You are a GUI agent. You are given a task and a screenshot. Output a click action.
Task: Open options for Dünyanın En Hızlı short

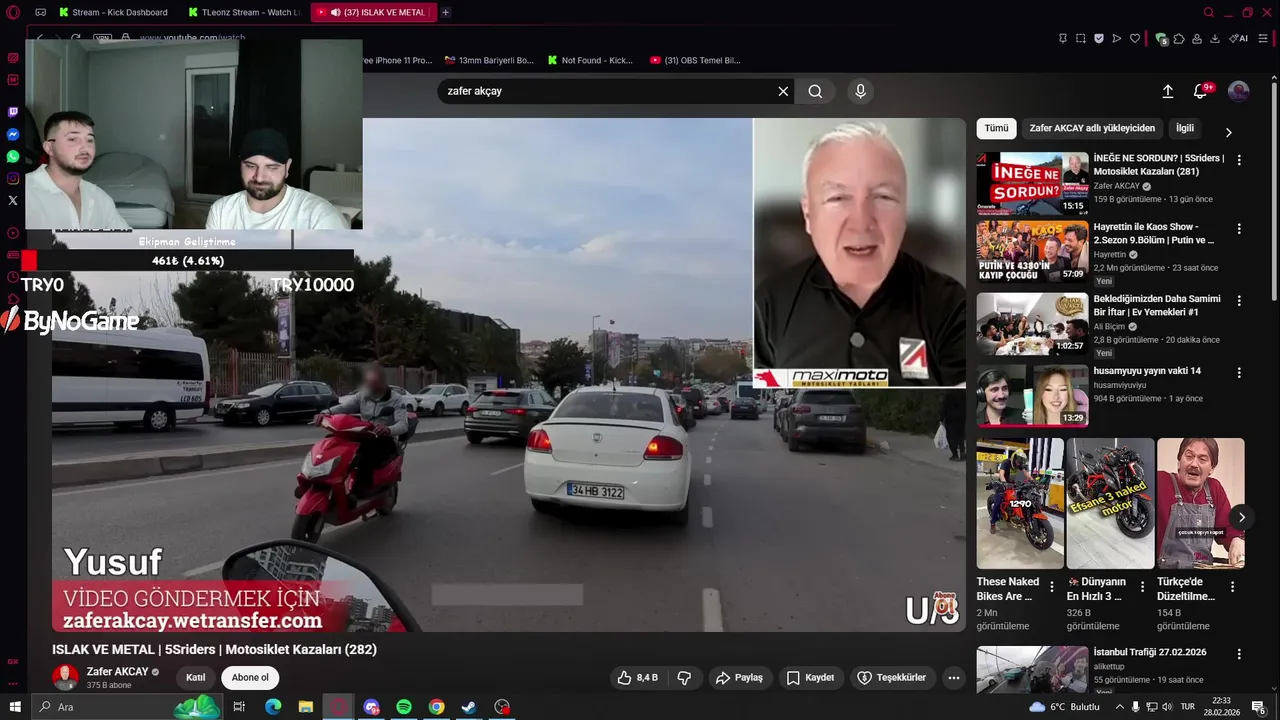[x=1142, y=587]
